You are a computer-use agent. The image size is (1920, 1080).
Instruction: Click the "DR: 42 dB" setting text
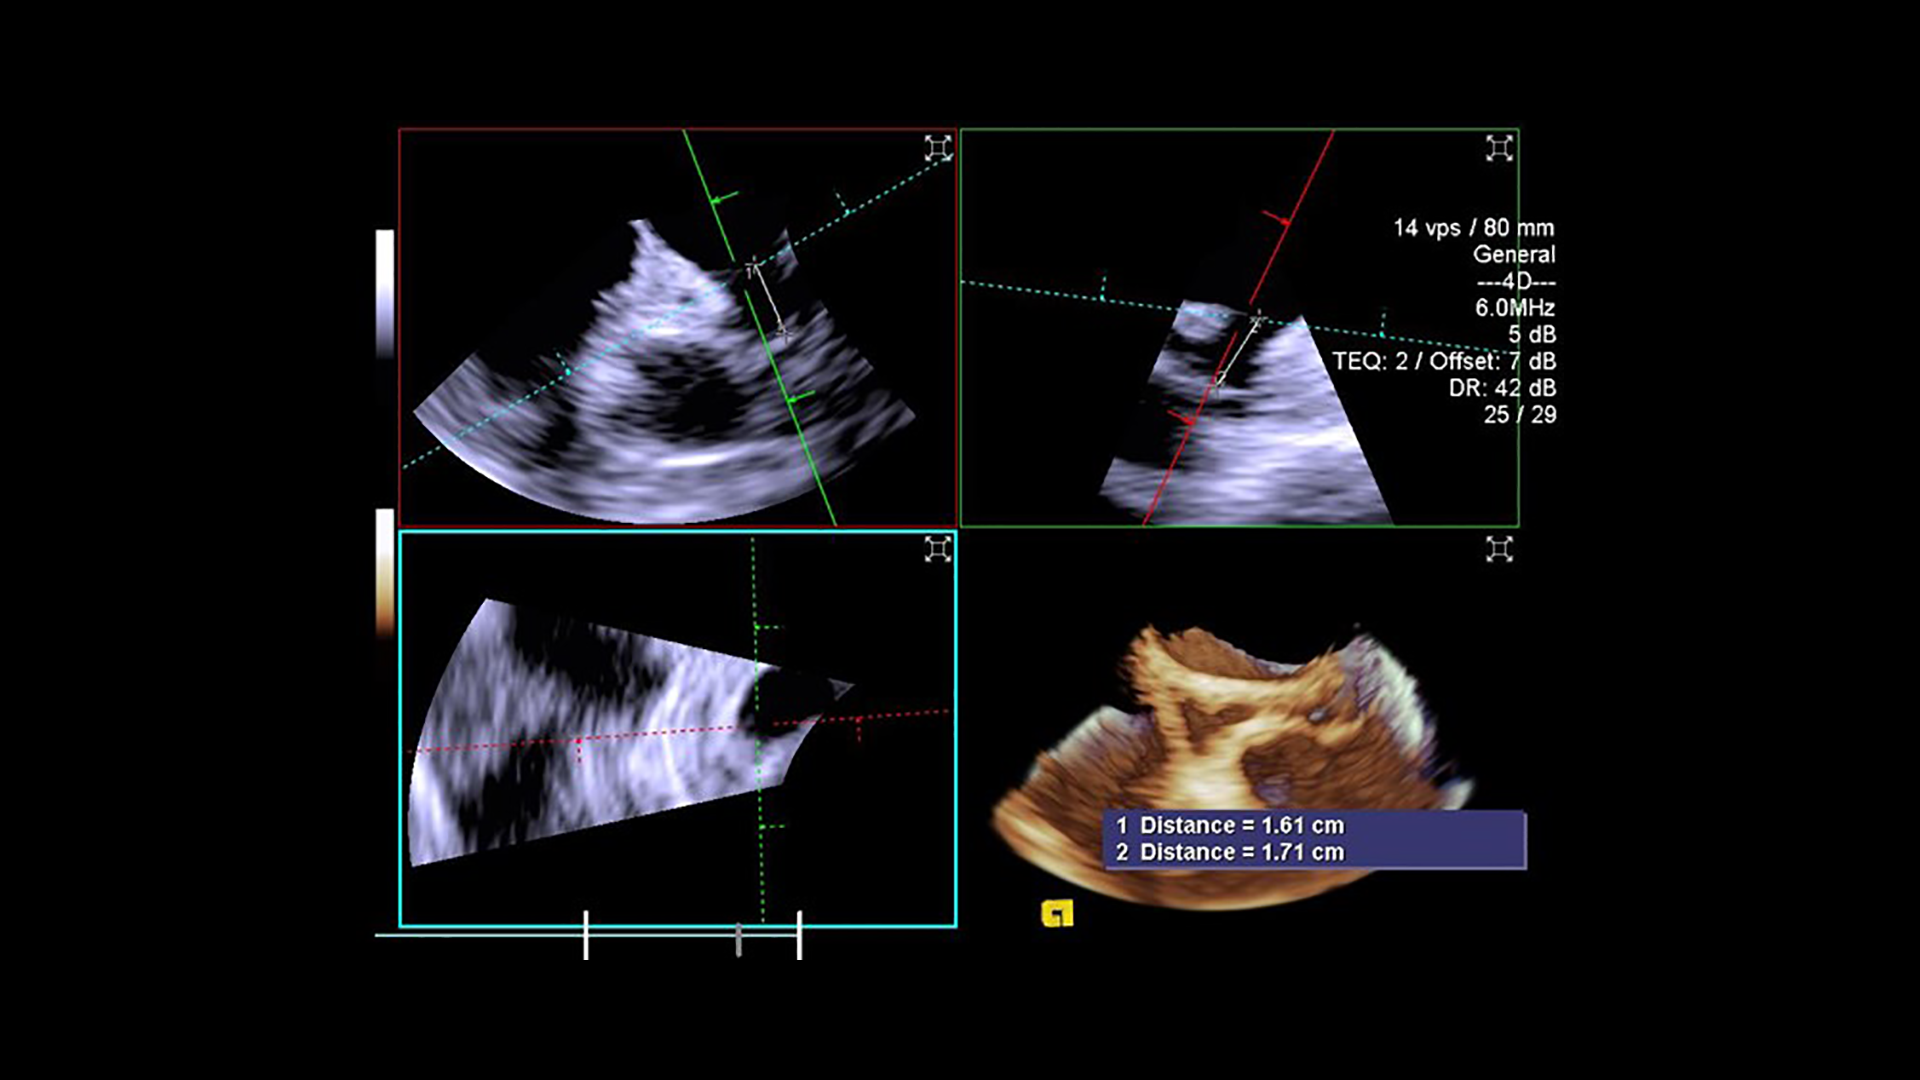click(1502, 388)
